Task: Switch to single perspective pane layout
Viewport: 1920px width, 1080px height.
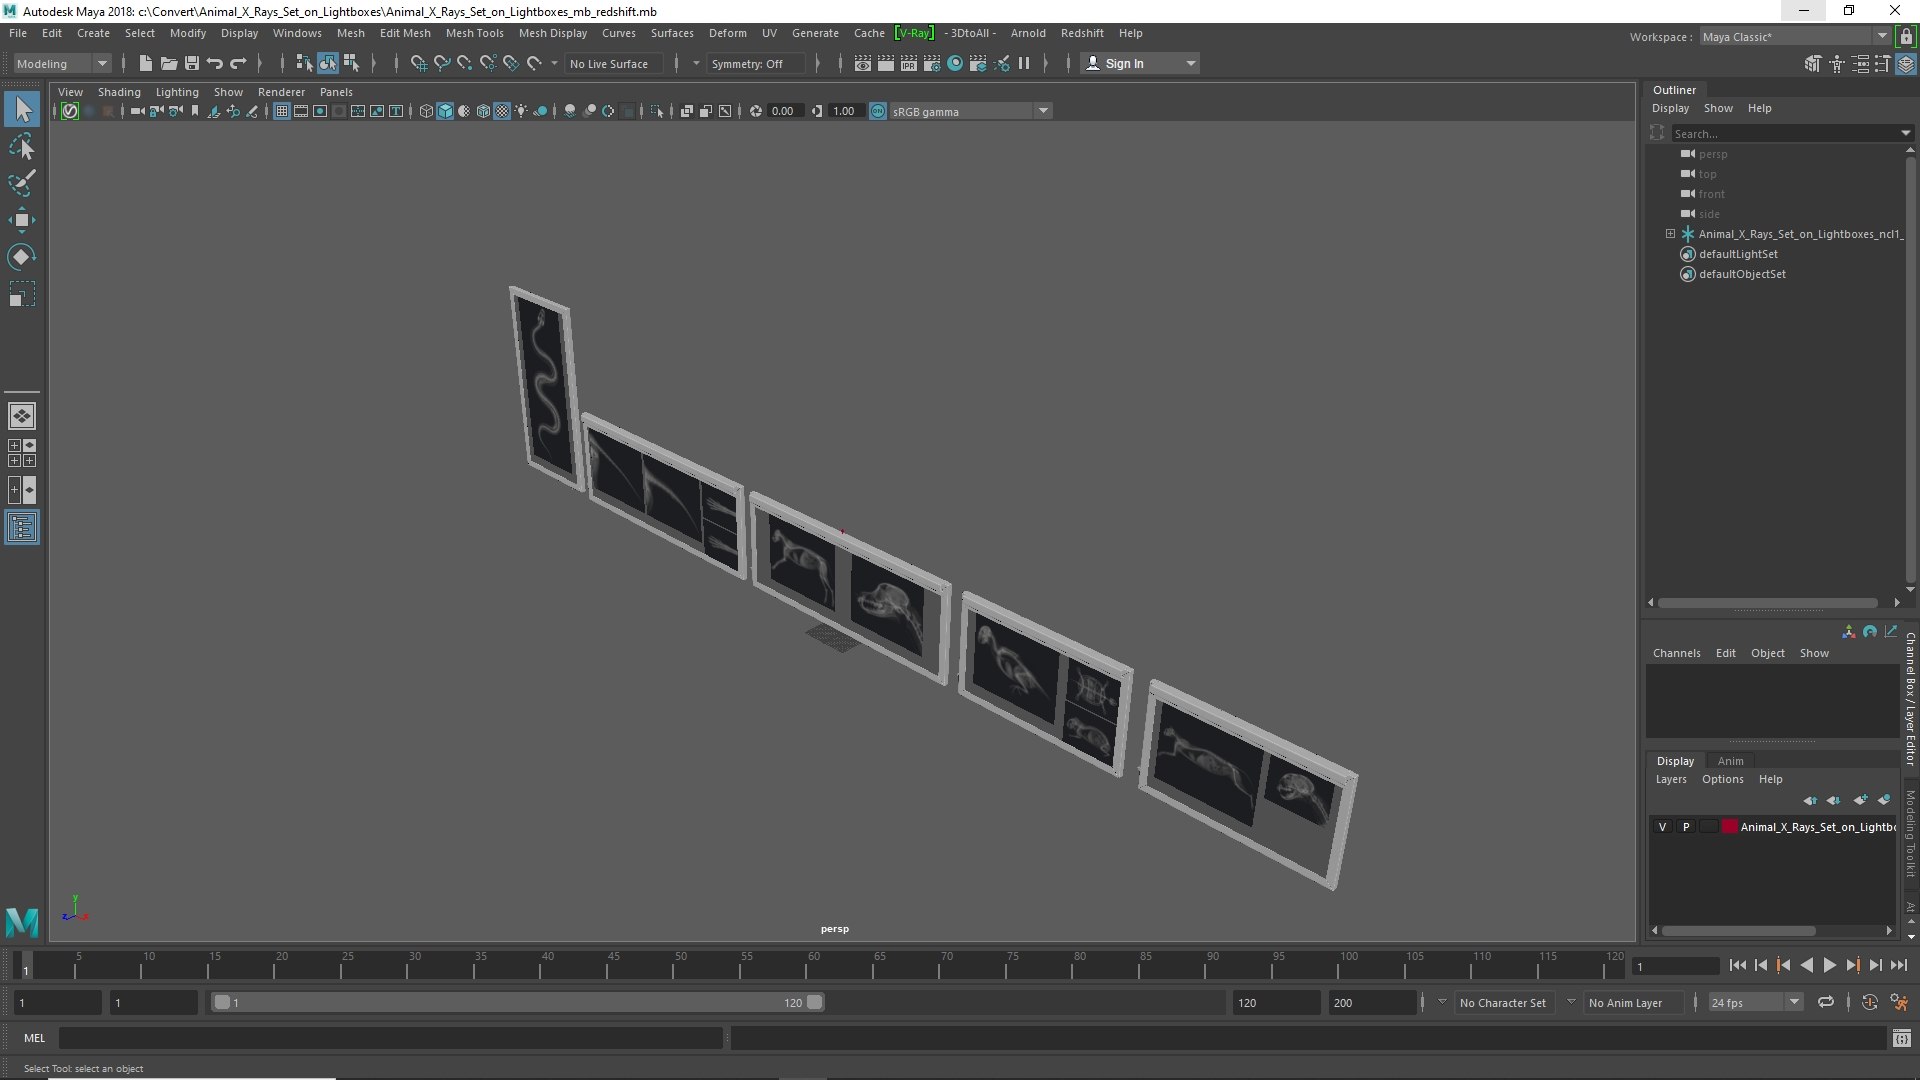Action: pos(22,416)
